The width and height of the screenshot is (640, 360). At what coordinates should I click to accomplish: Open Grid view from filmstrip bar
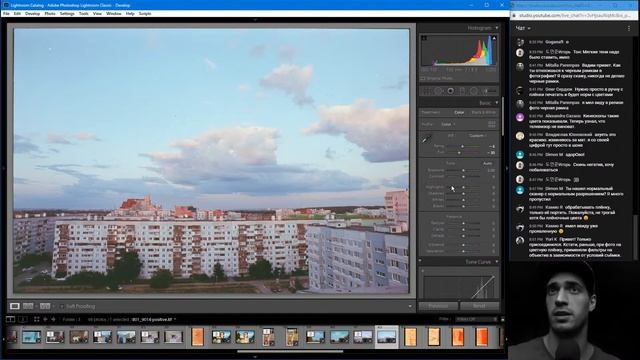(x=37, y=319)
